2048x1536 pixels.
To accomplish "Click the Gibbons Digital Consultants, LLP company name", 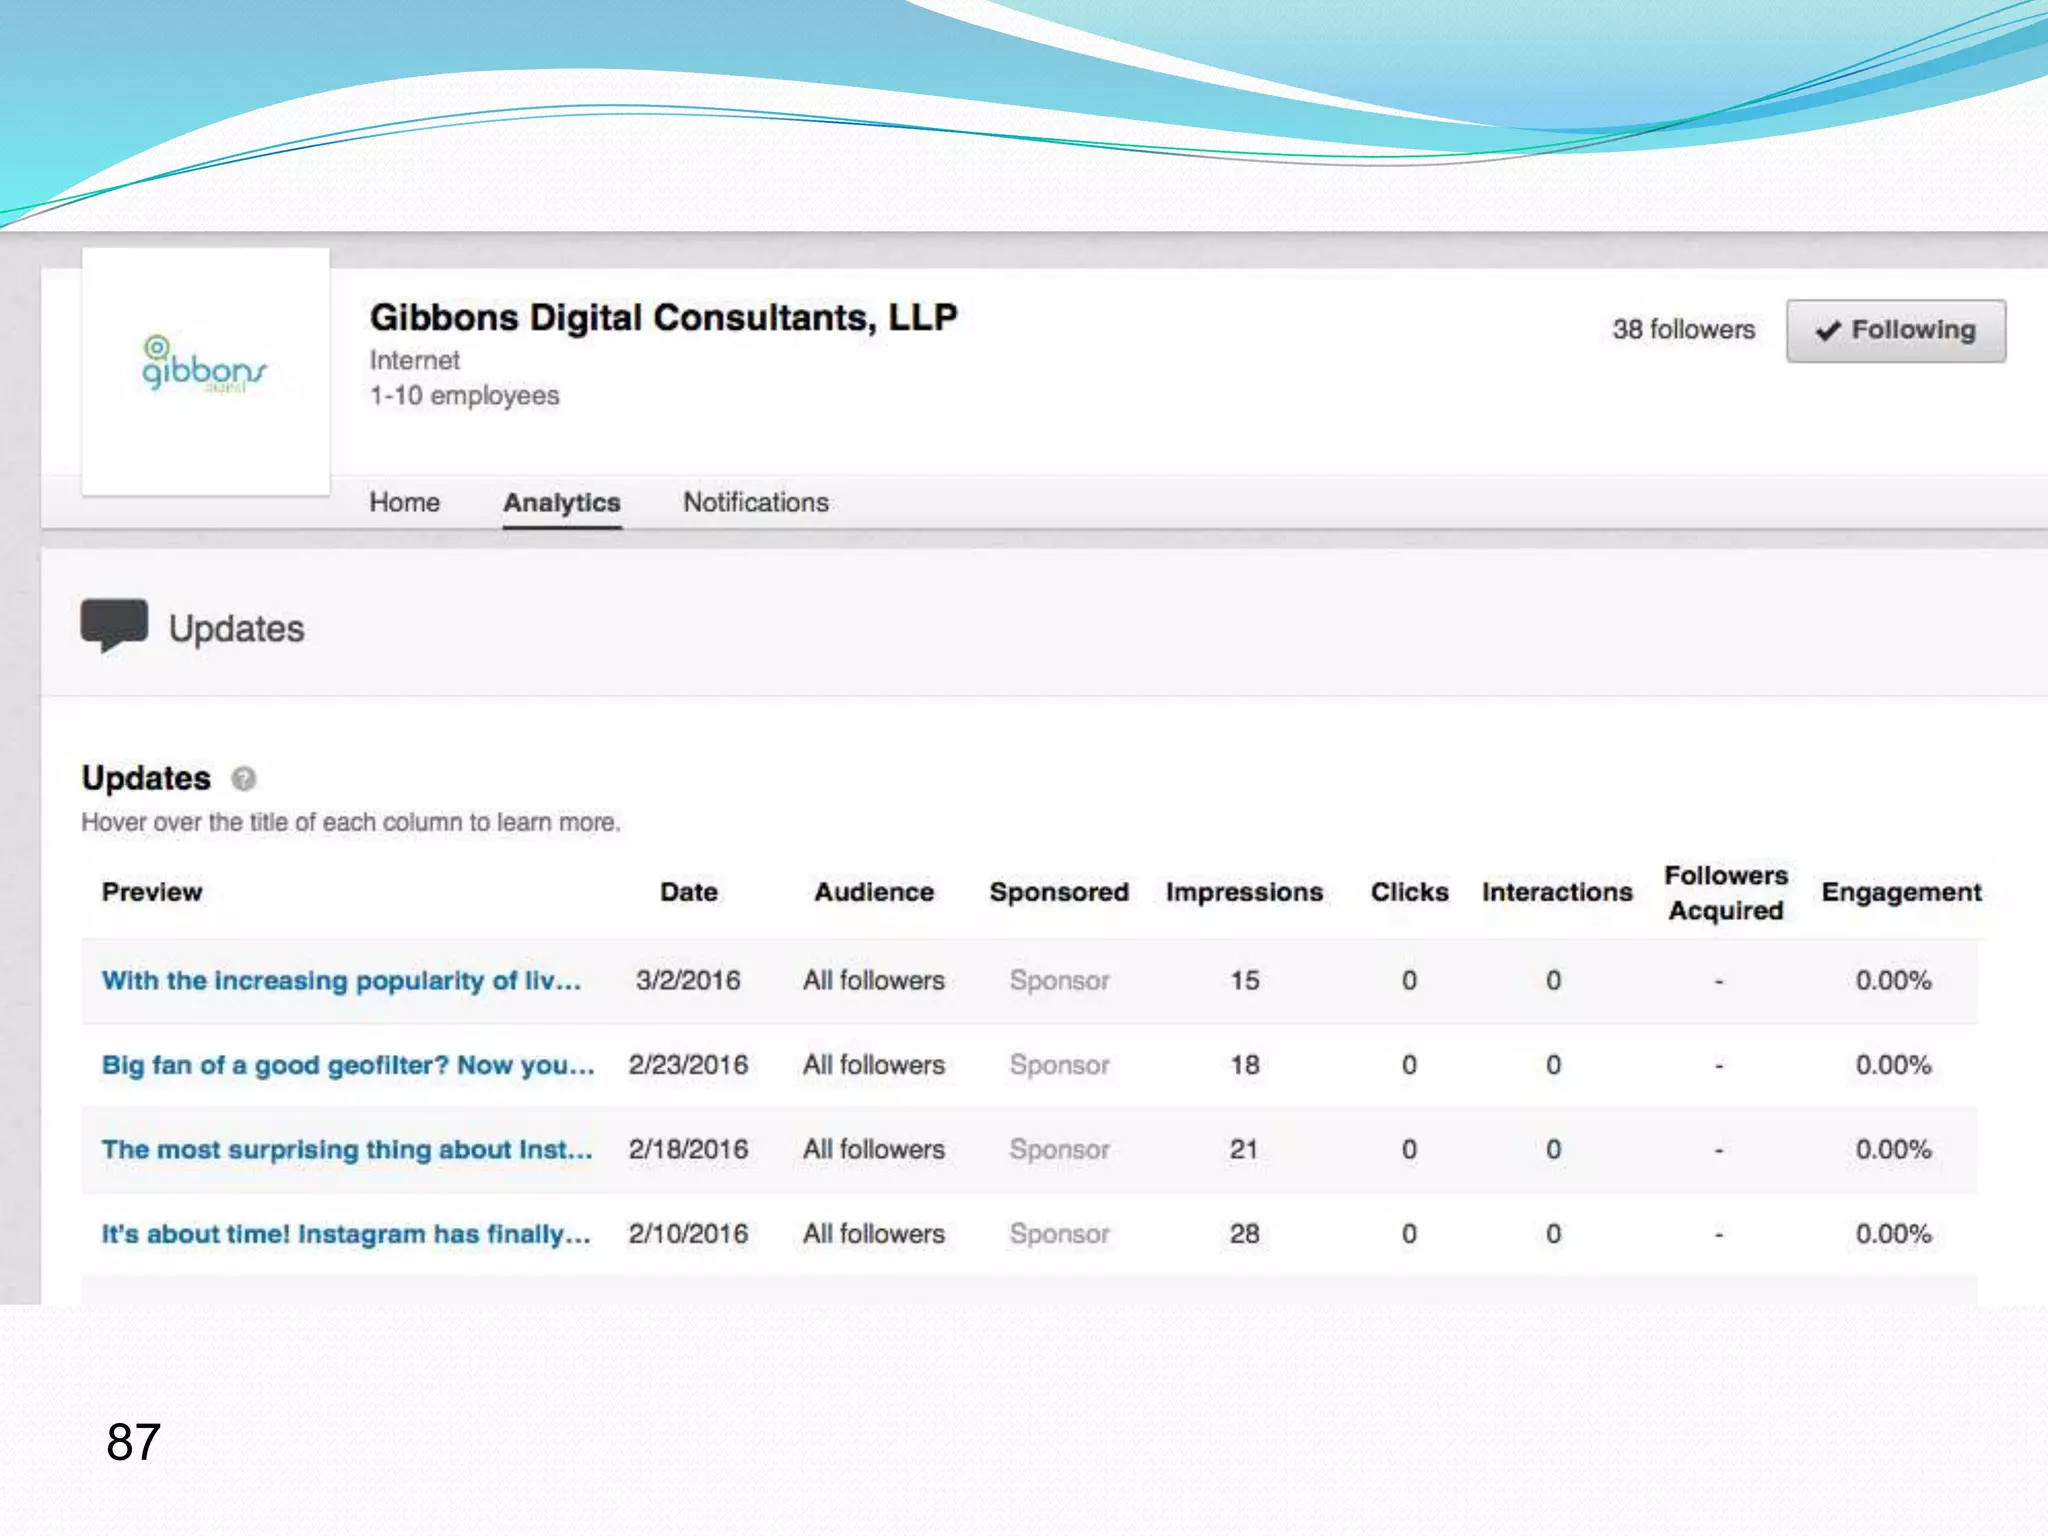I will (x=663, y=318).
